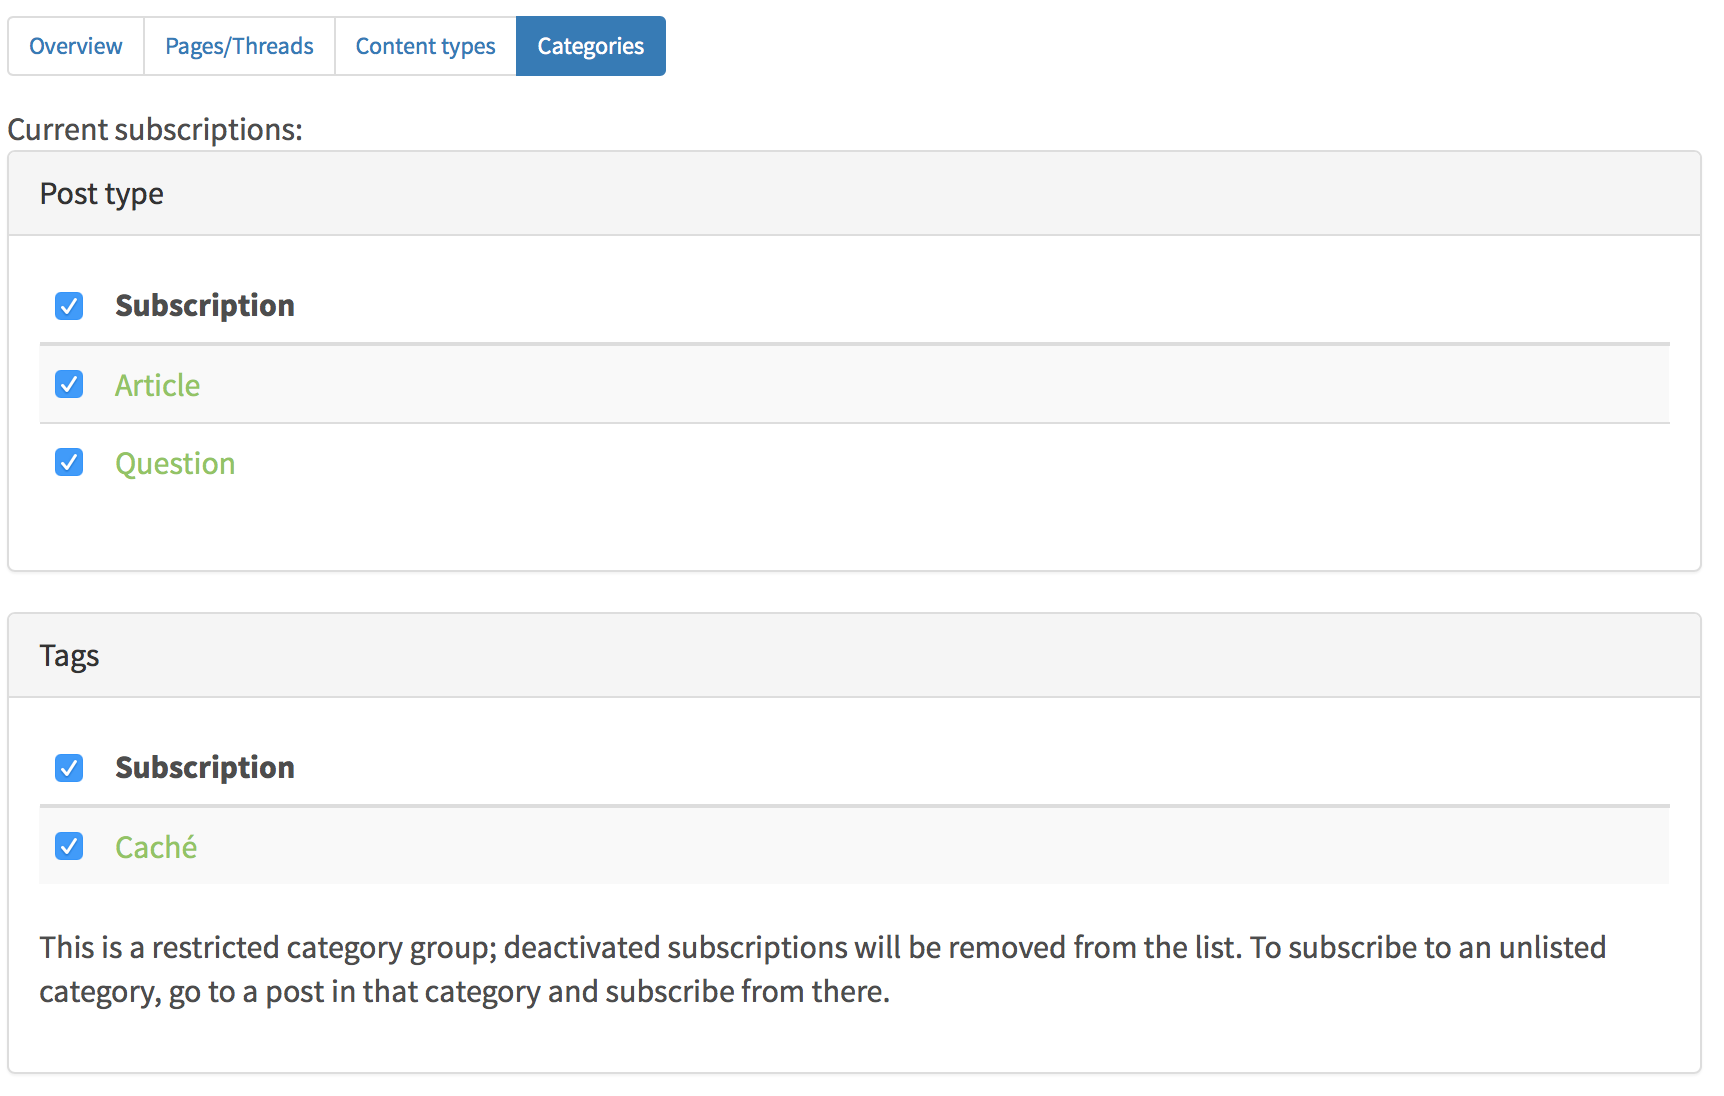Click the Post type panel heading
The image size is (1724, 1096).
(x=101, y=194)
